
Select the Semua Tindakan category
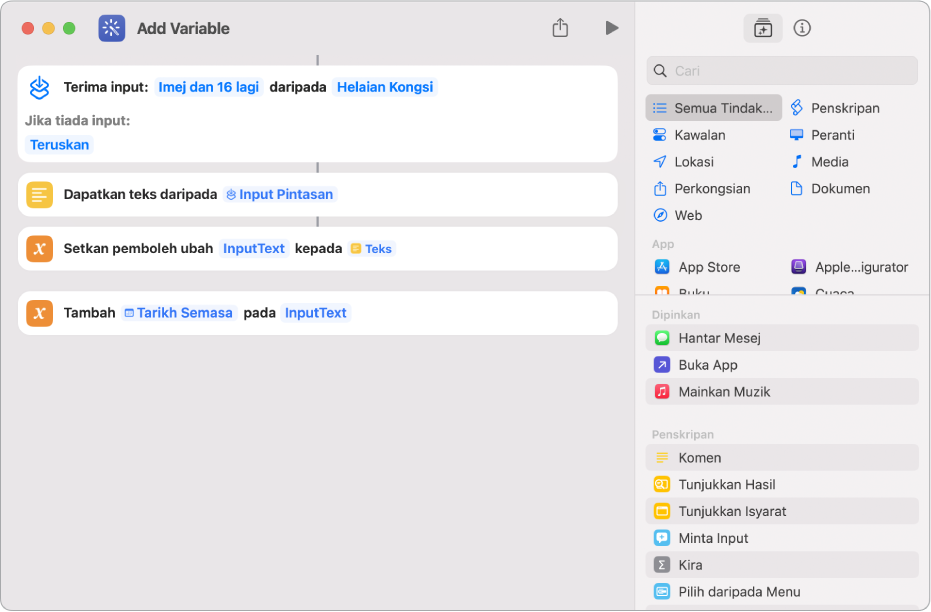point(714,108)
